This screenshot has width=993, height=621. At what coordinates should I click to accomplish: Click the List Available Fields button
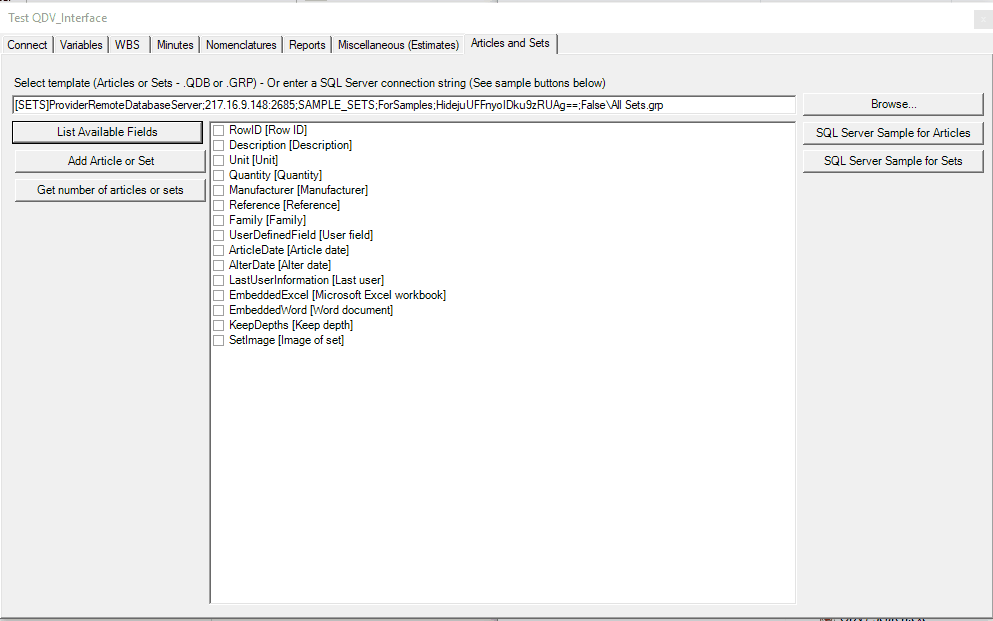(108, 132)
